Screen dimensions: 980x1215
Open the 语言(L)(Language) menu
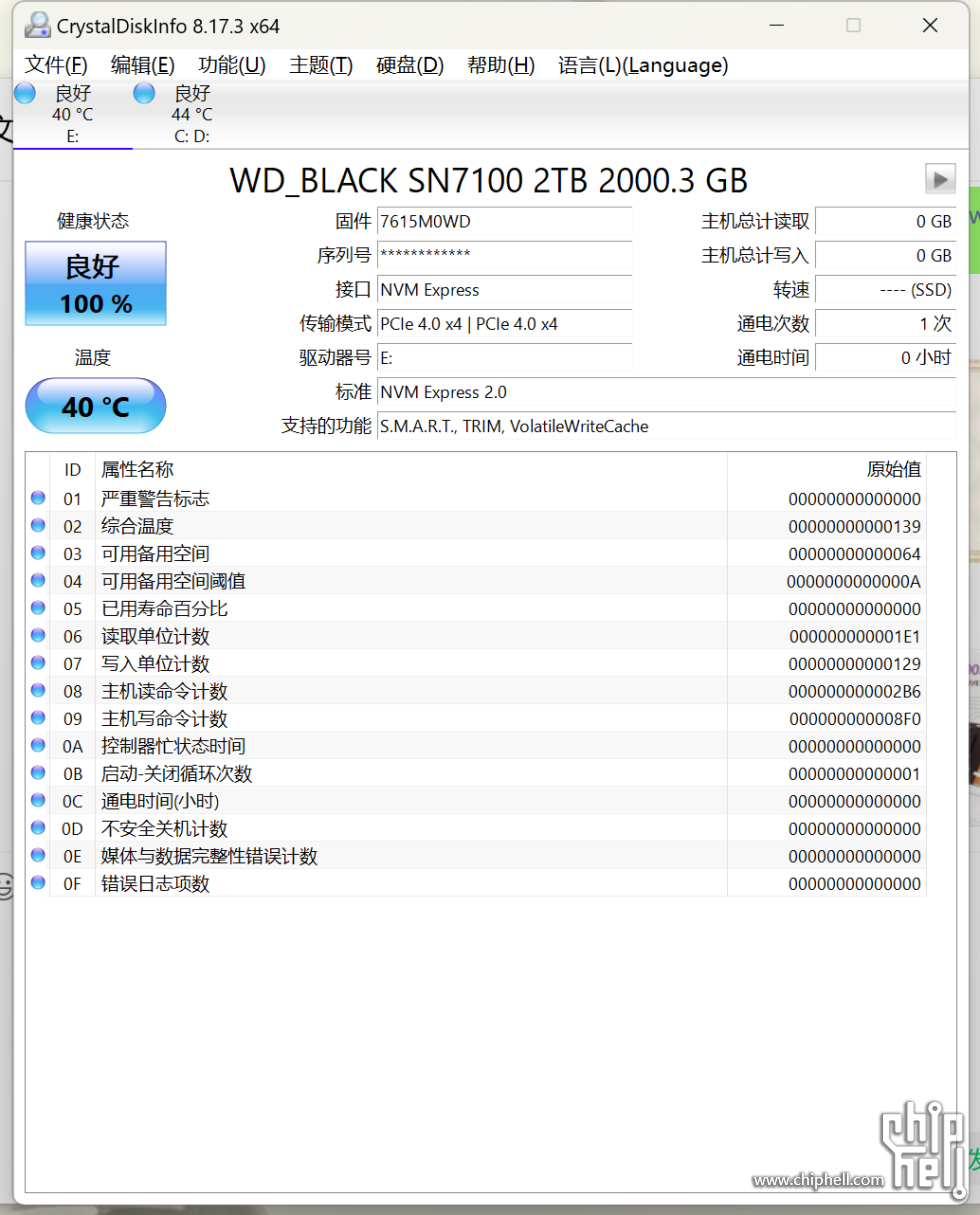[643, 65]
